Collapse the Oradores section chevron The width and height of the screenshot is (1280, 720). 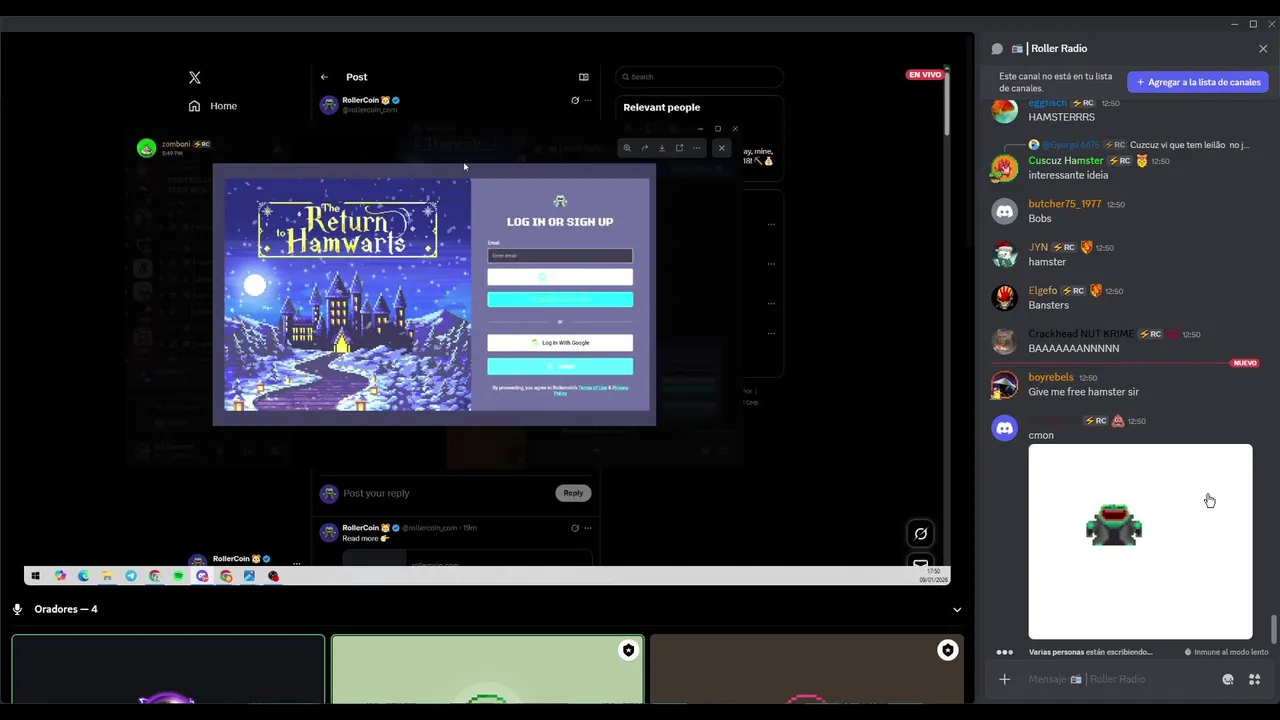click(957, 609)
